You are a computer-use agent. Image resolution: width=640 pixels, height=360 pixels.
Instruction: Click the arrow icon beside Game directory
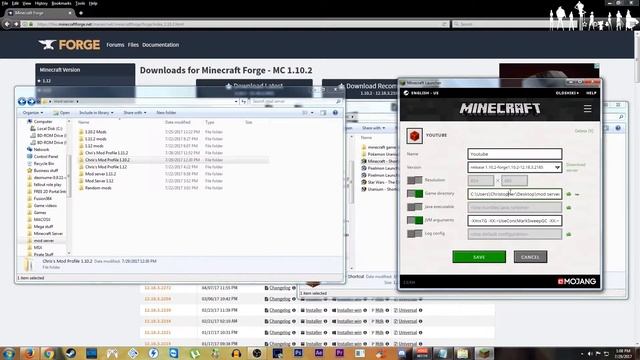577,194
